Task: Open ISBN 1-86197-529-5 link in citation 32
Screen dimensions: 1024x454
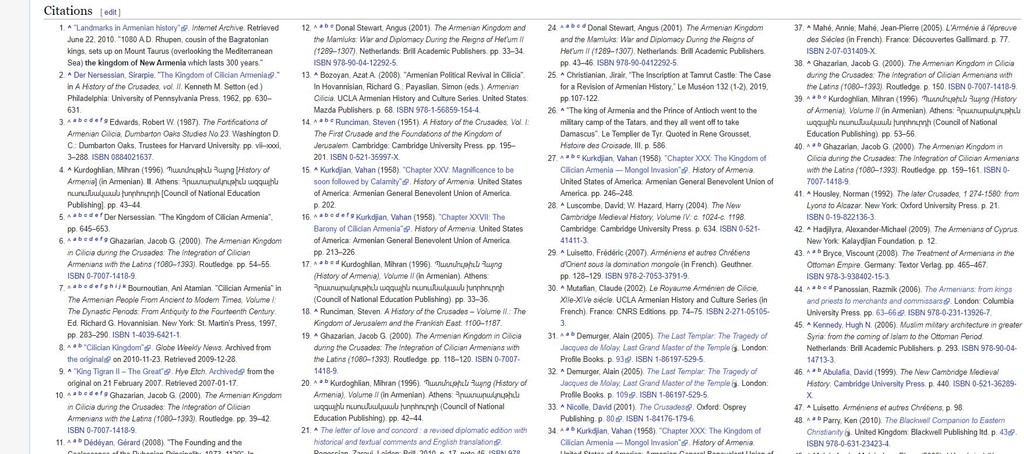Action: point(673,395)
